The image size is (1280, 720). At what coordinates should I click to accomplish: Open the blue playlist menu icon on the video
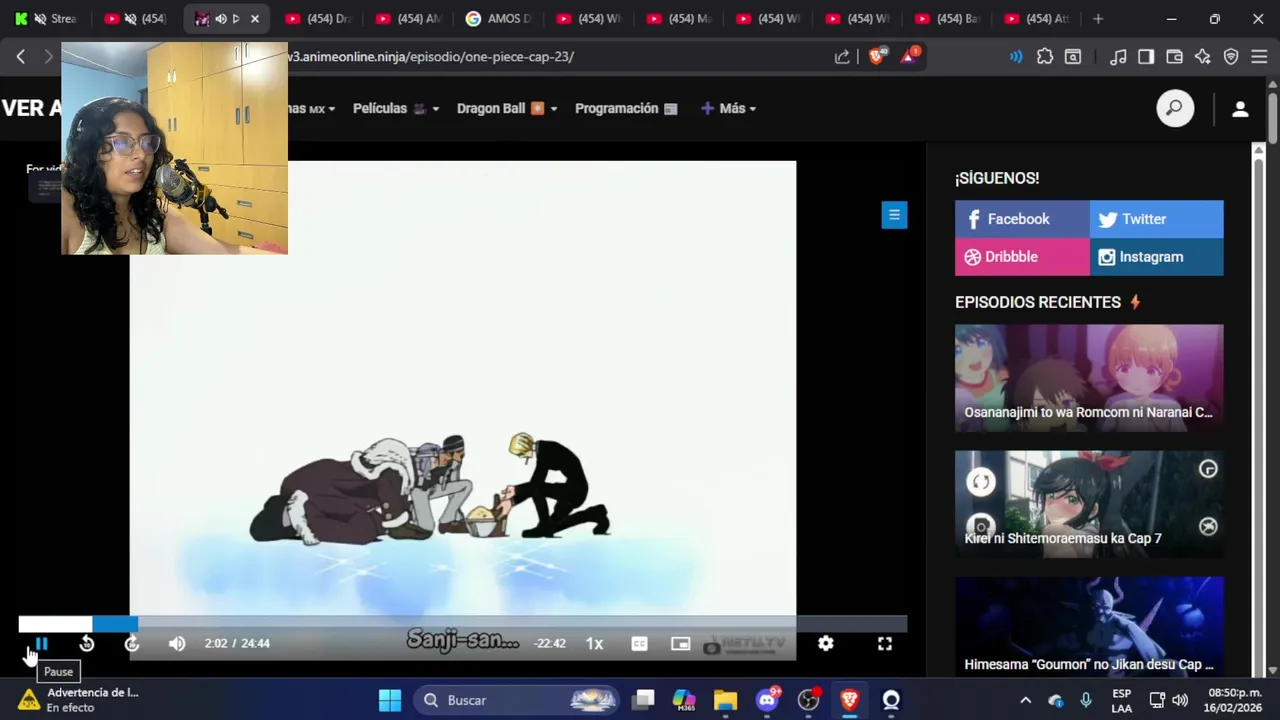click(894, 215)
